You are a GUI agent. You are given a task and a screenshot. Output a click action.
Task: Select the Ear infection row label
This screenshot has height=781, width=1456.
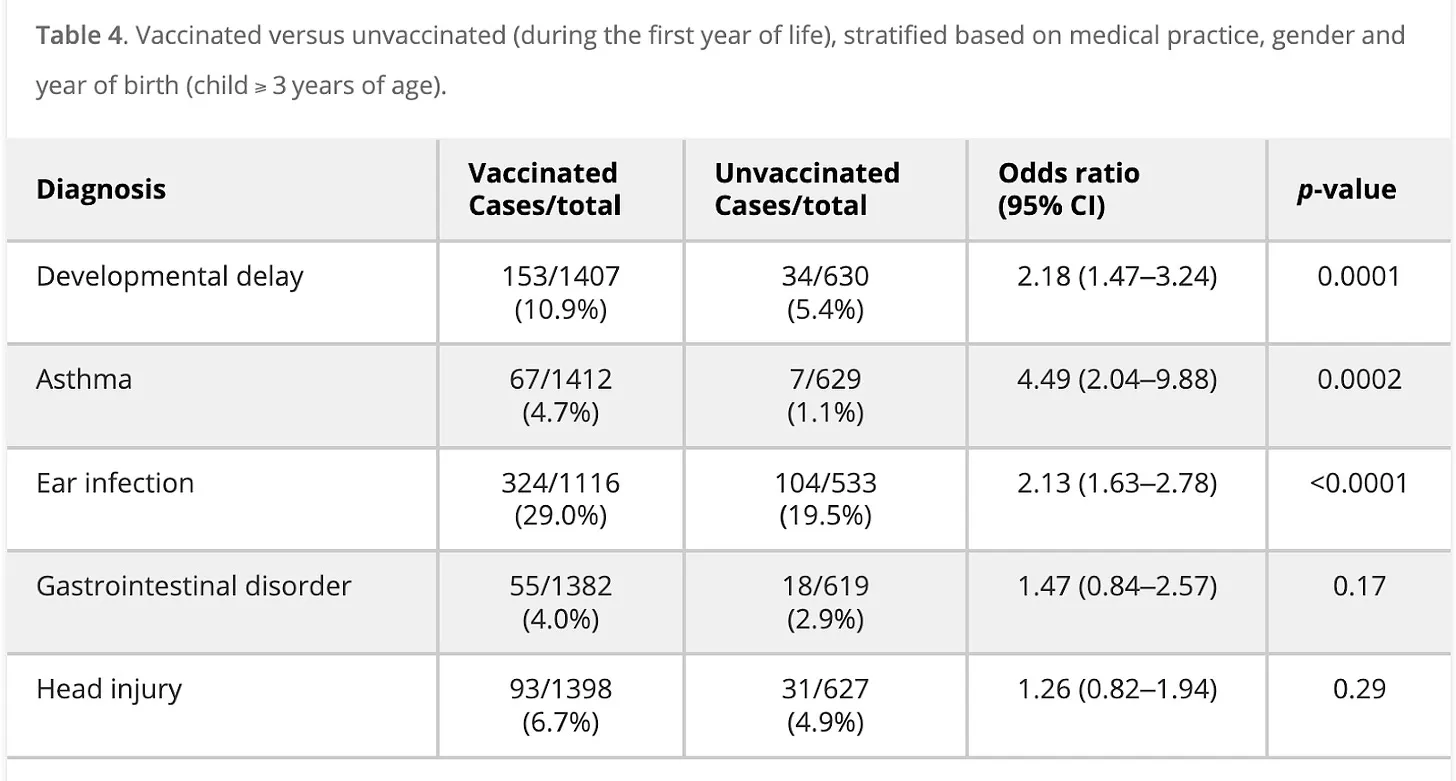(x=115, y=483)
